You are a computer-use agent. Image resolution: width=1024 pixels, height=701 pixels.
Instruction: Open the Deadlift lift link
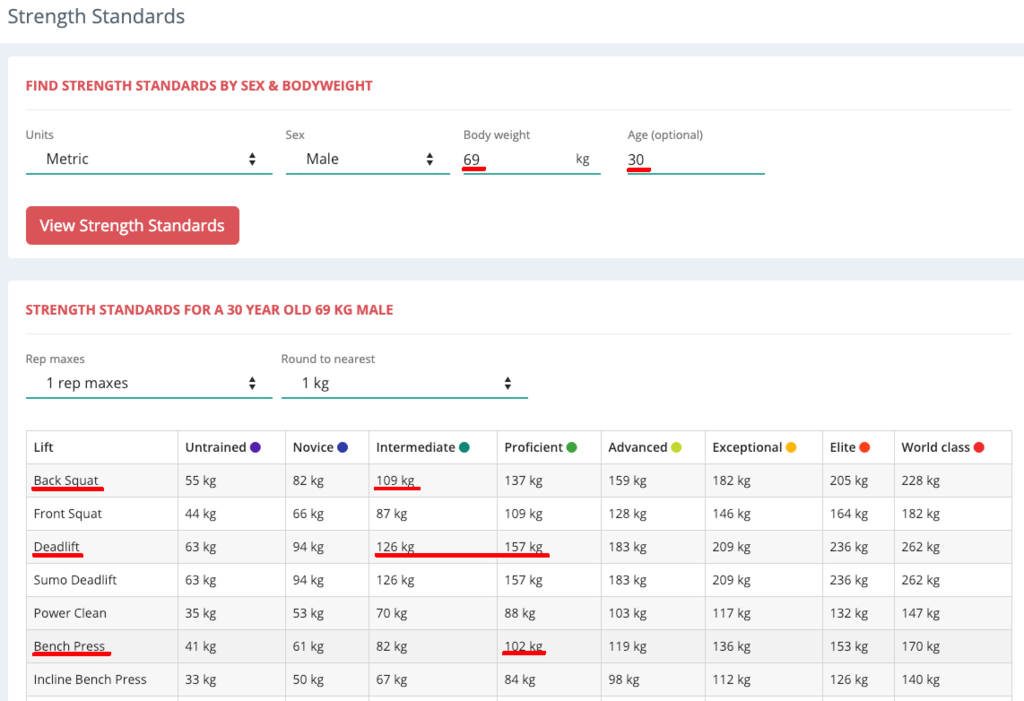(57, 547)
